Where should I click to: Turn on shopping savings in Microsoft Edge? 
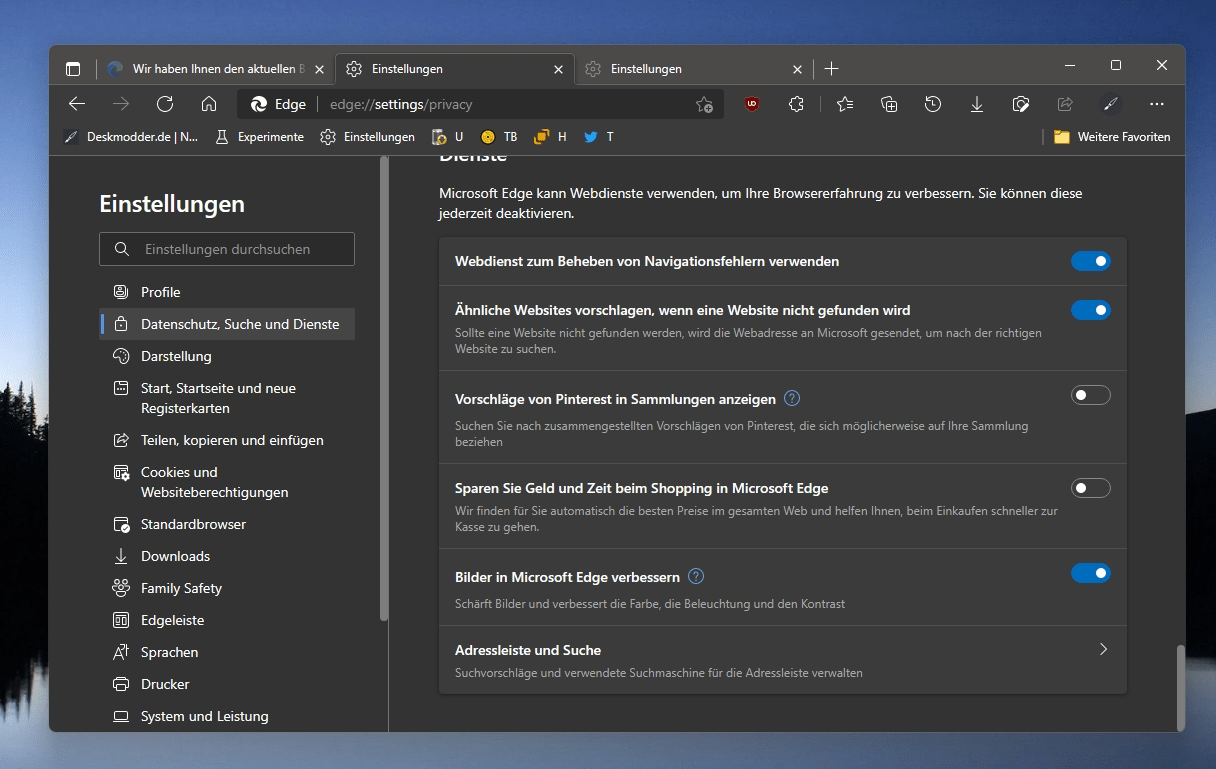1091,488
